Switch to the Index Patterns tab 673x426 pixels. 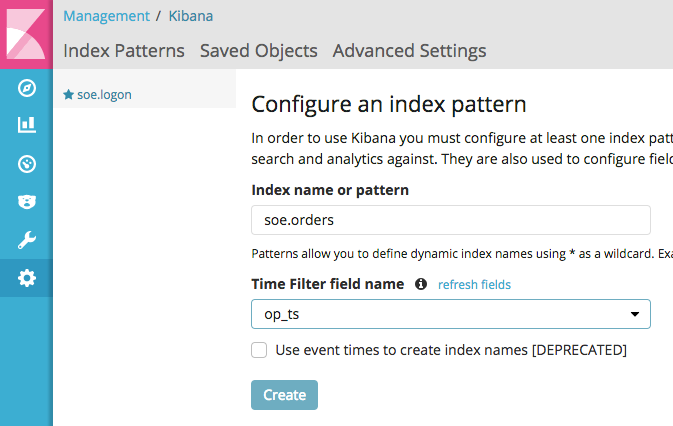(124, 50)
